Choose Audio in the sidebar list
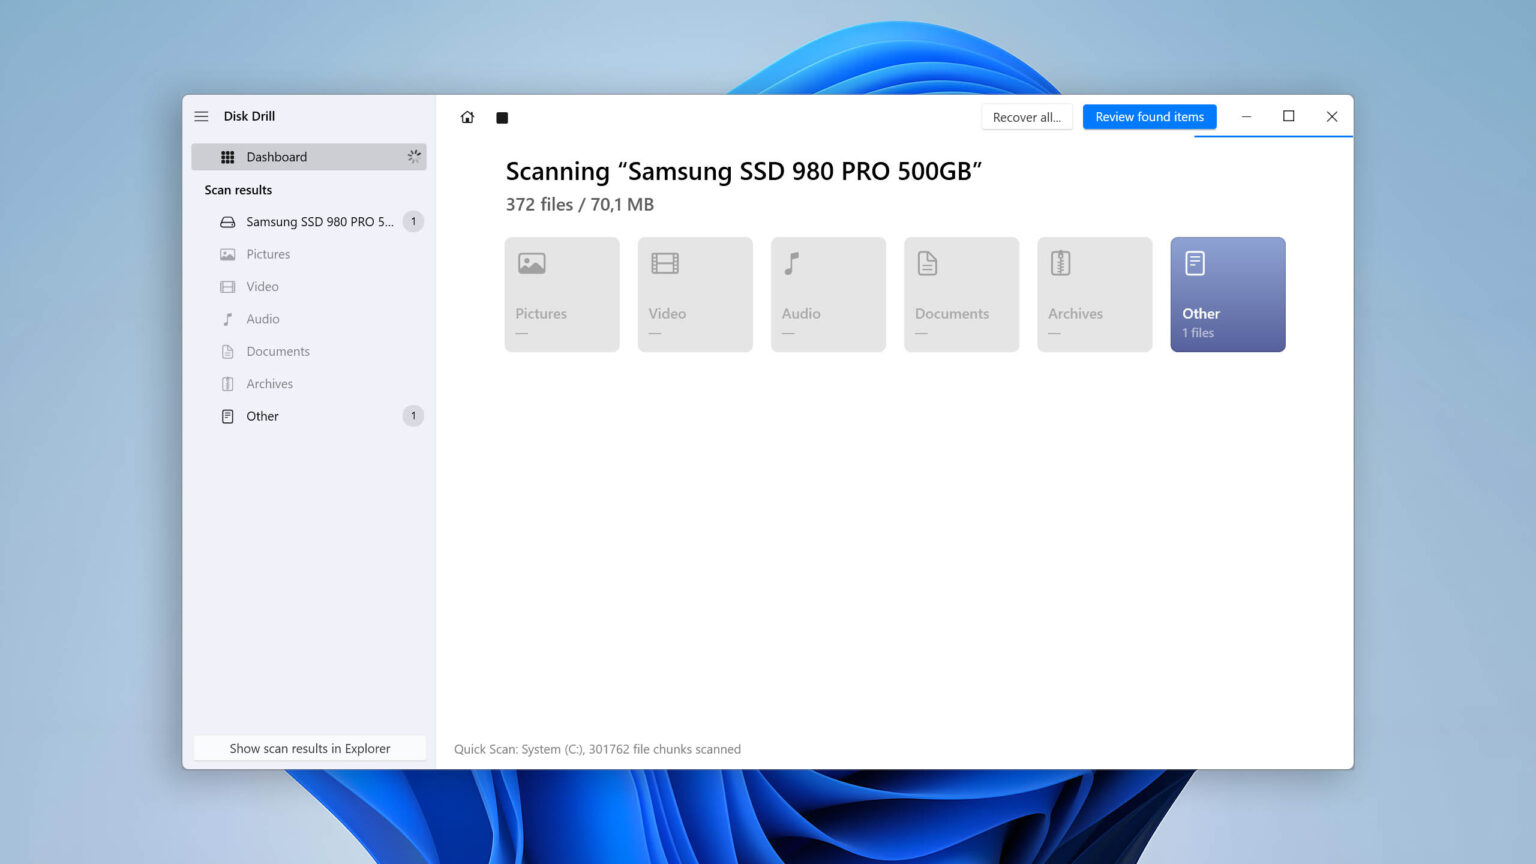Screen dimensions: 1536x864 click(262, 319)
